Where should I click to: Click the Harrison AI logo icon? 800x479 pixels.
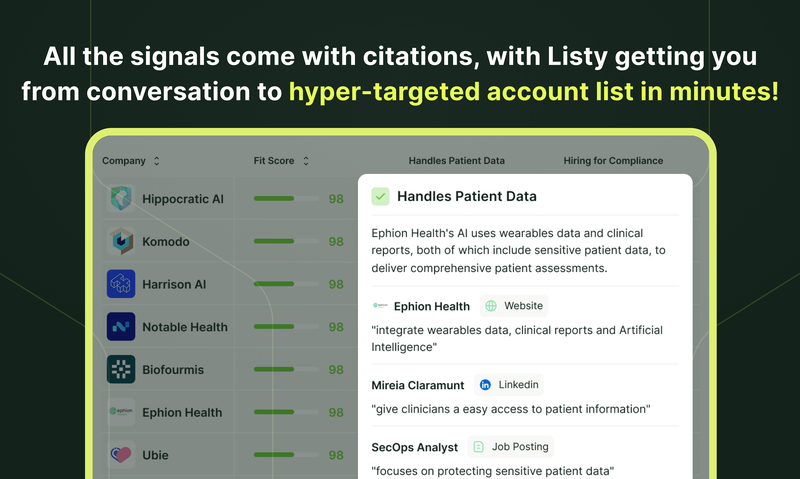pyautogui.click(x=121, y=284)
